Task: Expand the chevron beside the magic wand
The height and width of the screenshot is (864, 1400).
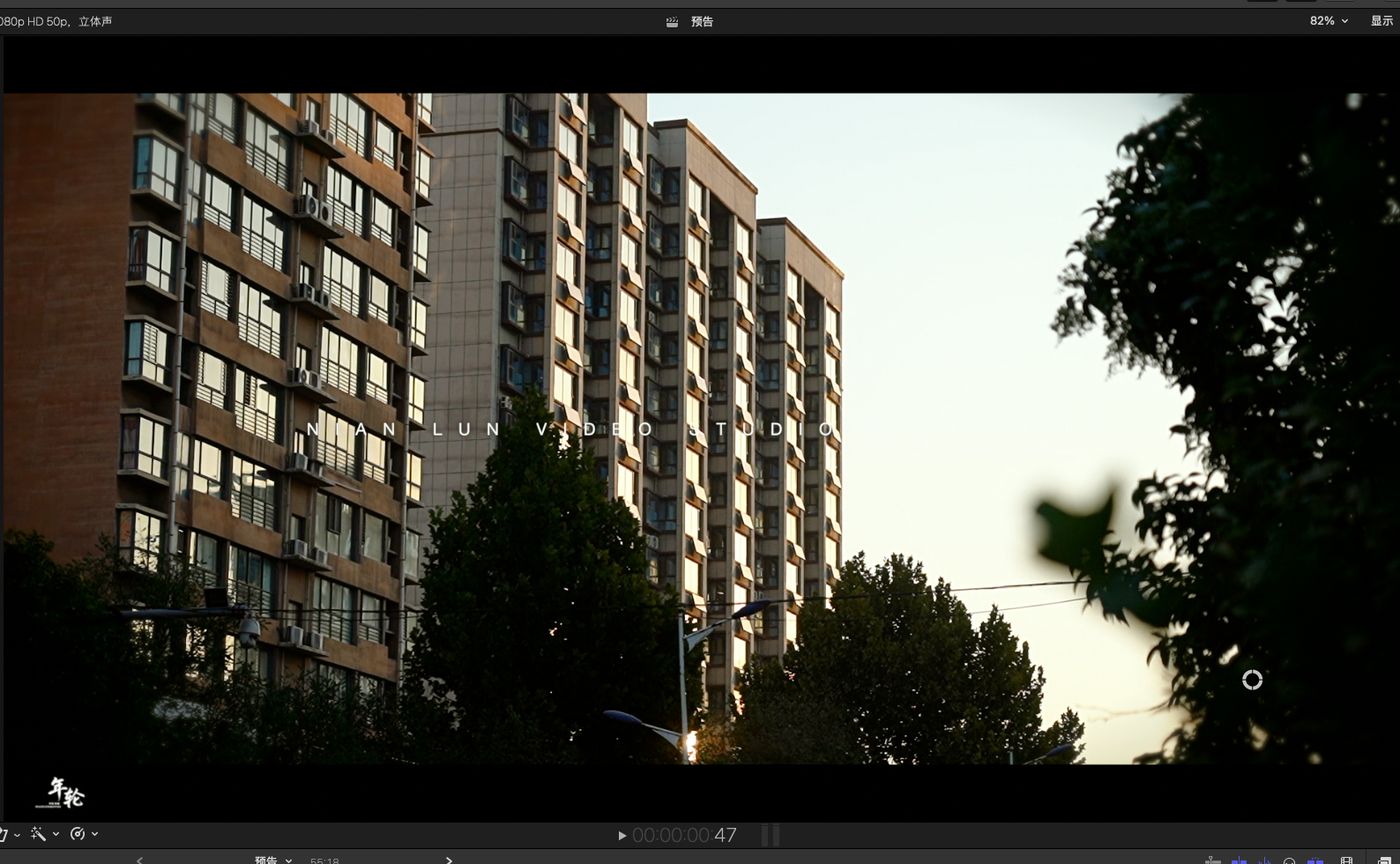Action: tap(56, 834)
